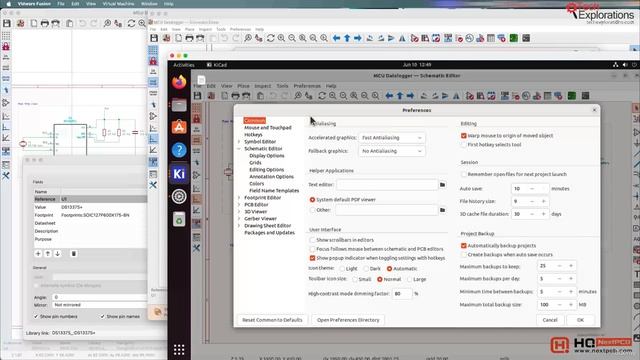640x360 pixels.
Task: Open Virtual Machine menu in macOS menu bar
Action: coord(118,4)
